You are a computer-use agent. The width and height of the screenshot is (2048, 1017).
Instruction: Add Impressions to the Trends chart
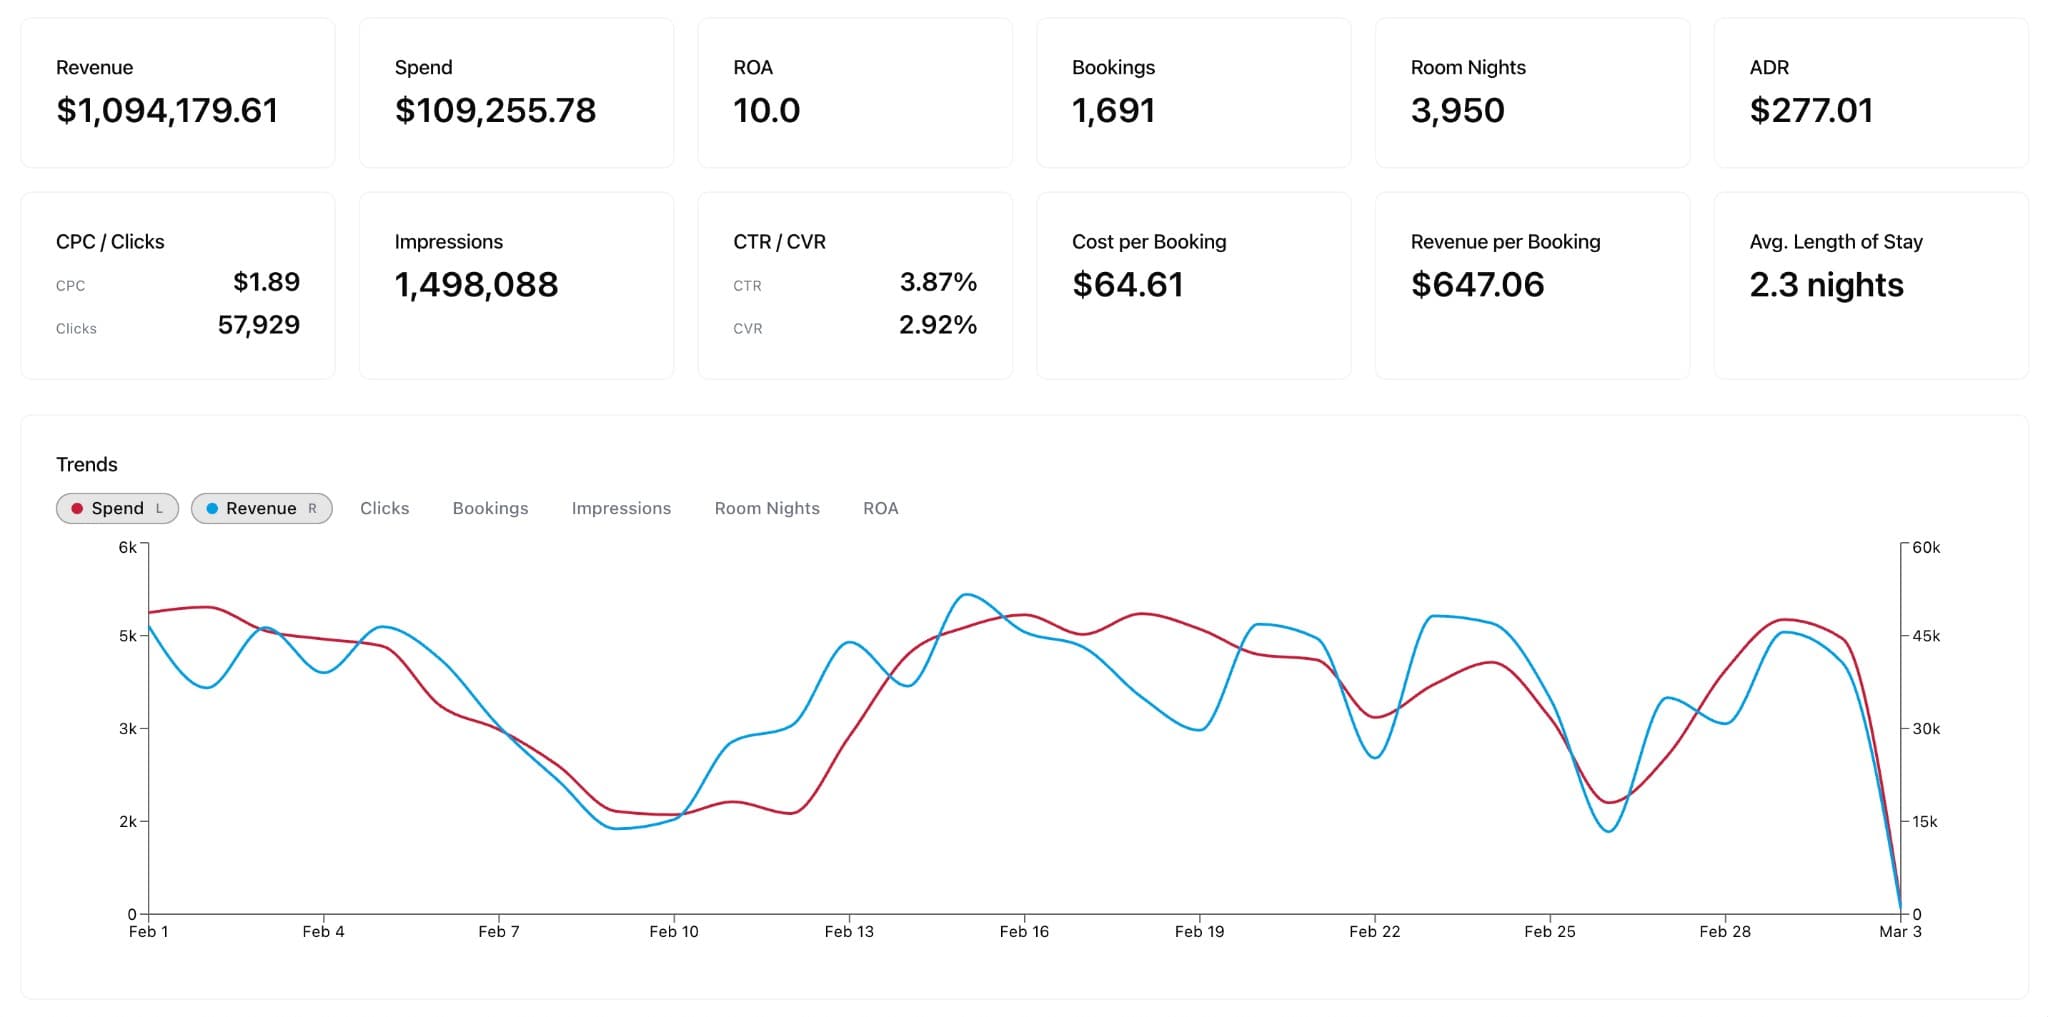click(x=621, y=508)
